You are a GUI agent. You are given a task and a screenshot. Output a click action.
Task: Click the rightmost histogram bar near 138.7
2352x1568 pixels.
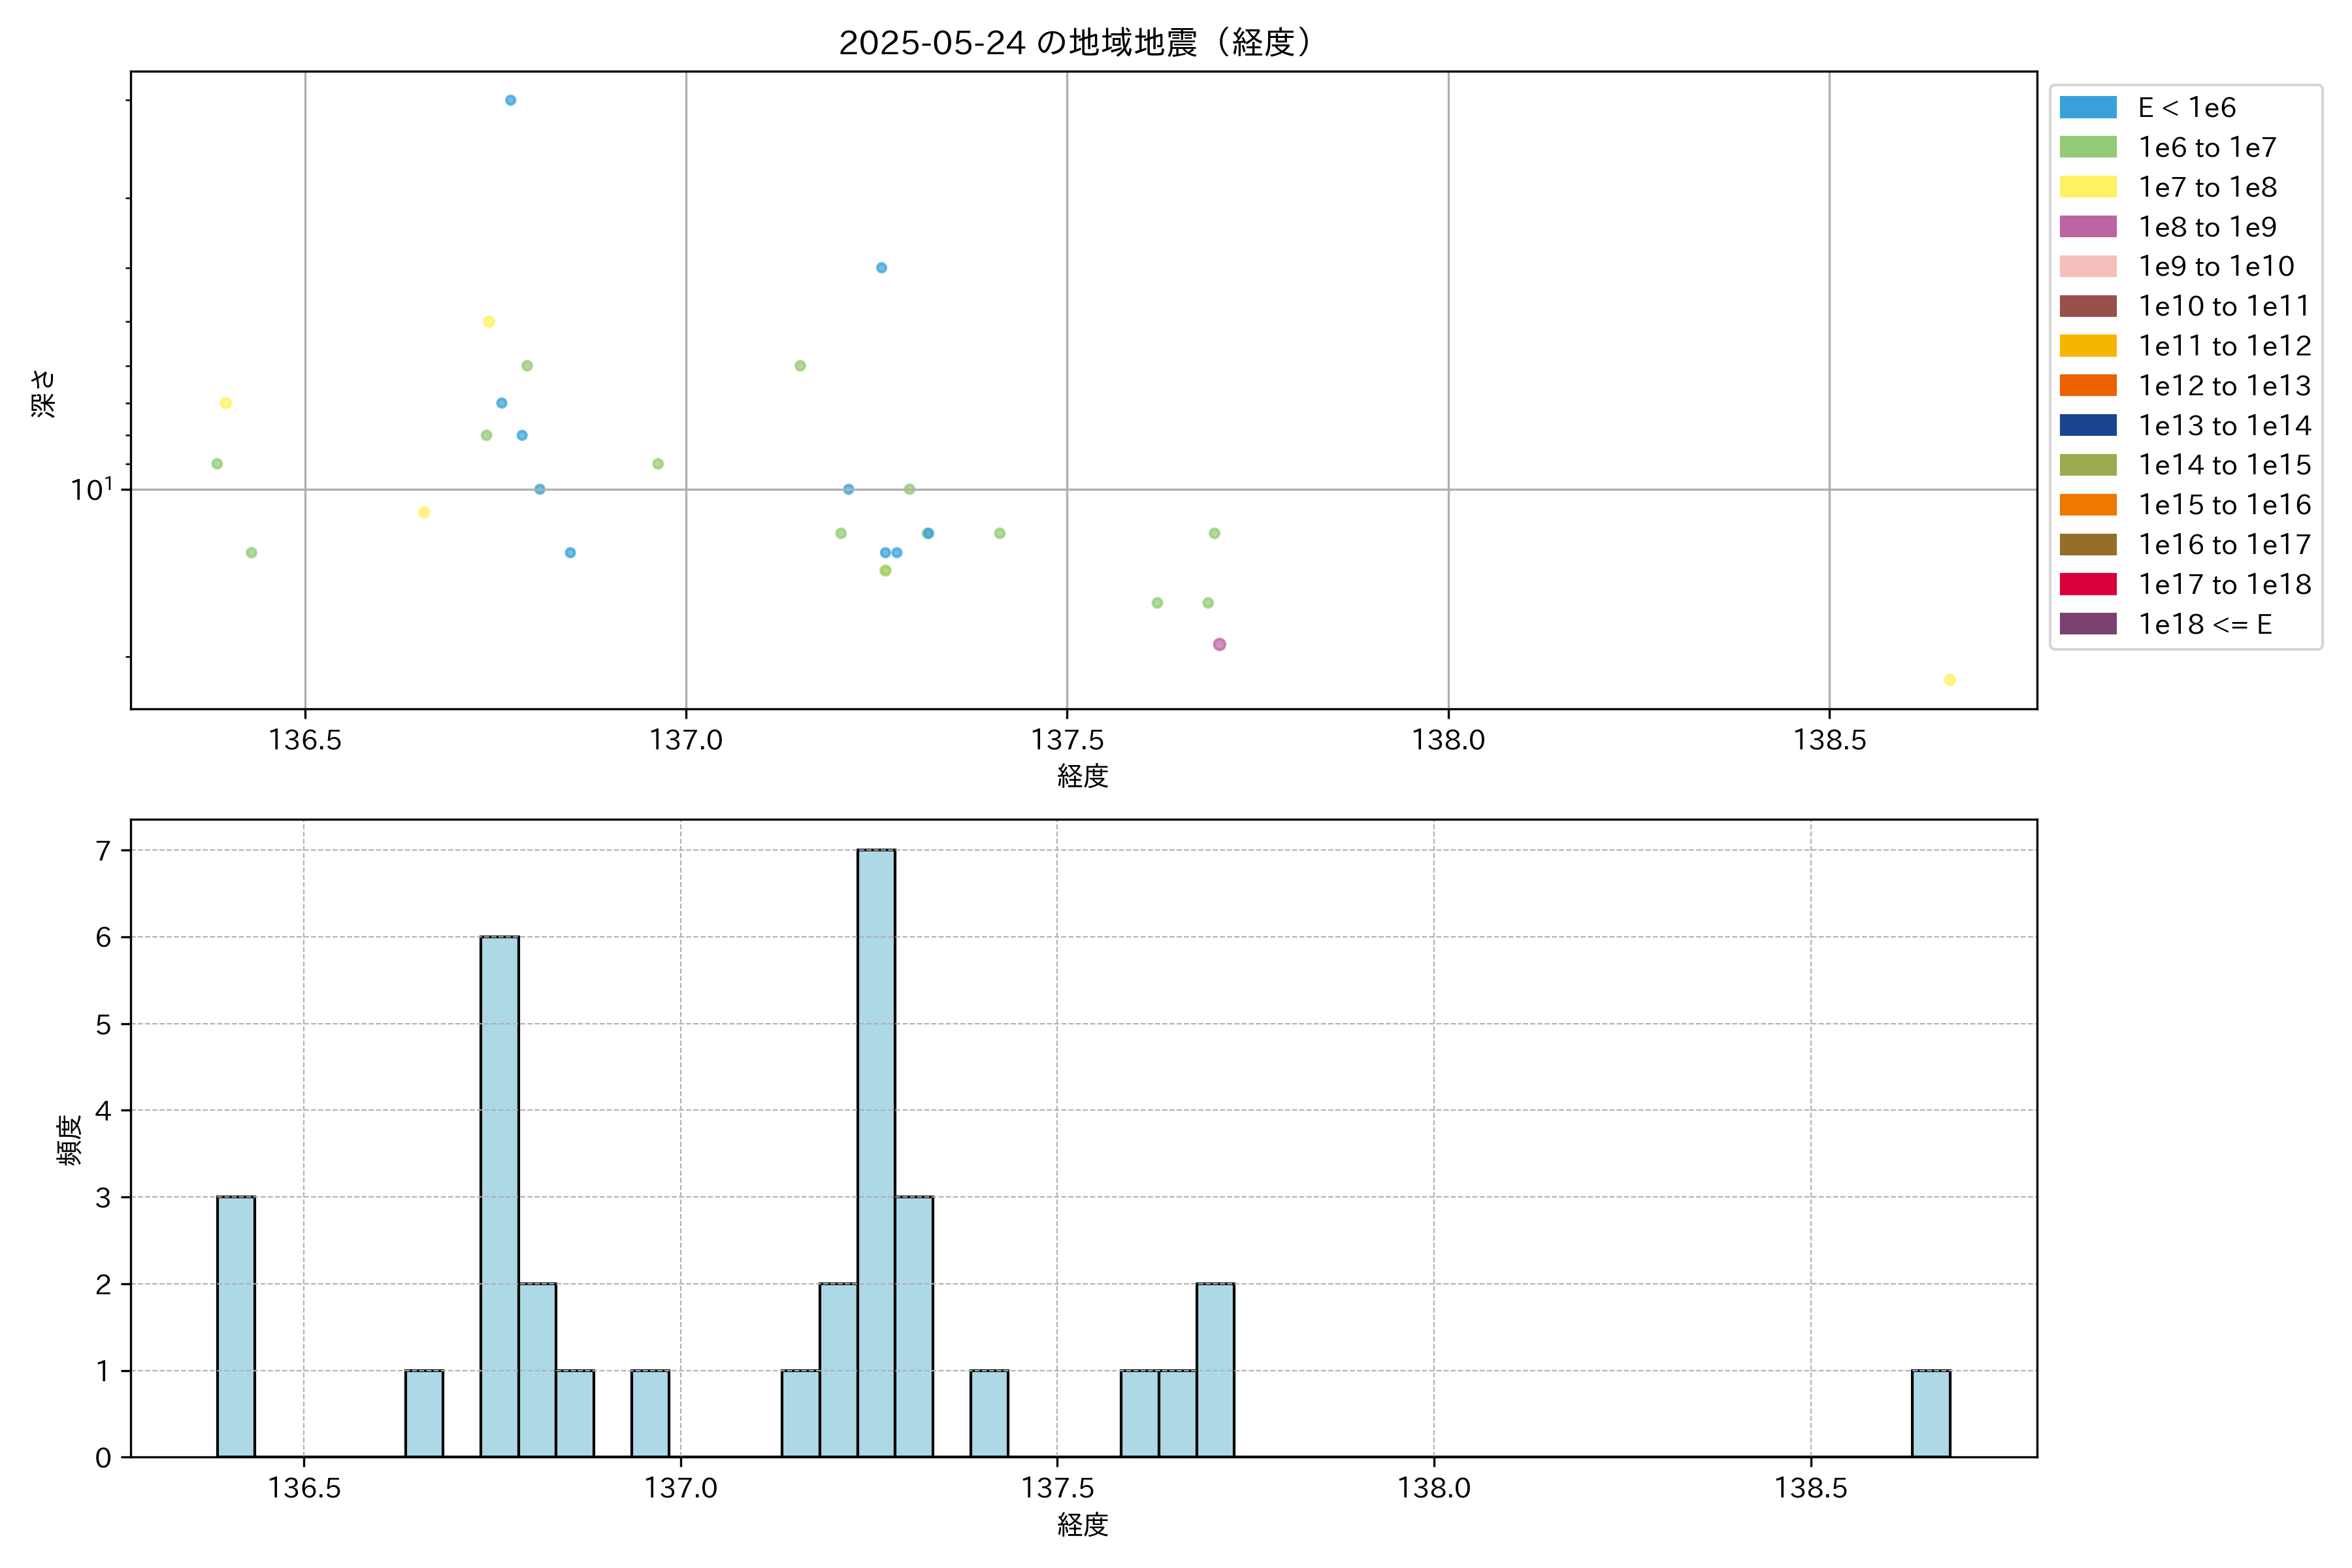point(1930,1412)
